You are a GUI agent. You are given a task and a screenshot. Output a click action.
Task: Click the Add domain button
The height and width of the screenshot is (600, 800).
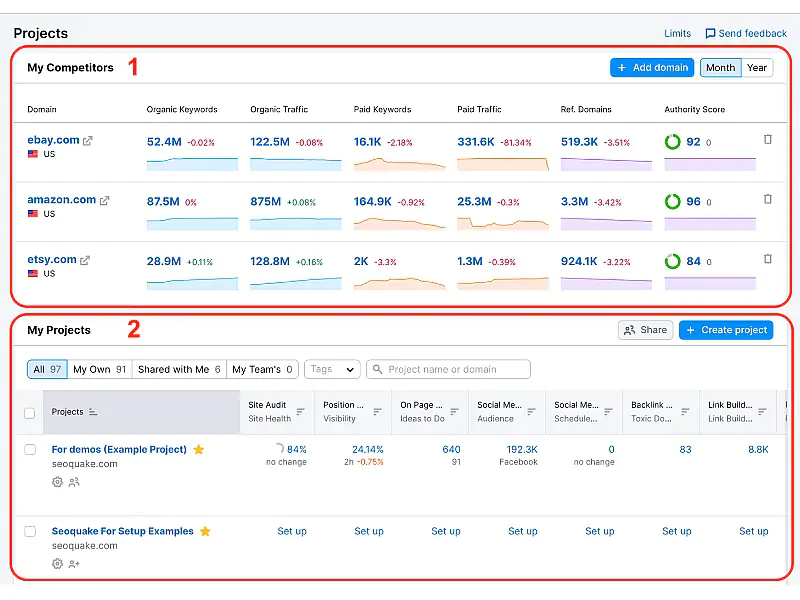651,67
